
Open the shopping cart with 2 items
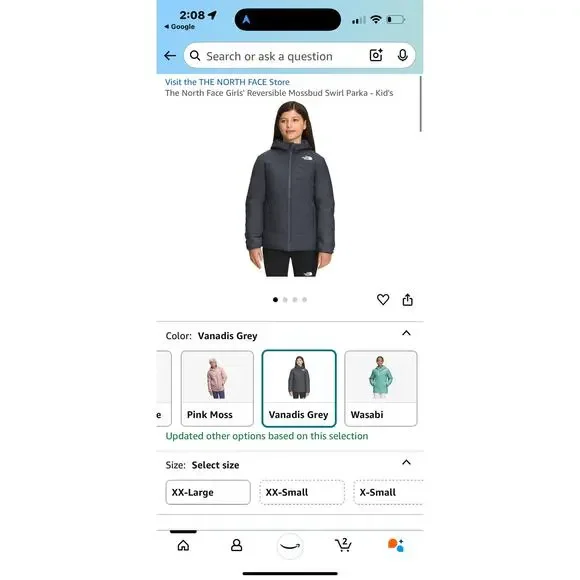[x=343, y=544]
